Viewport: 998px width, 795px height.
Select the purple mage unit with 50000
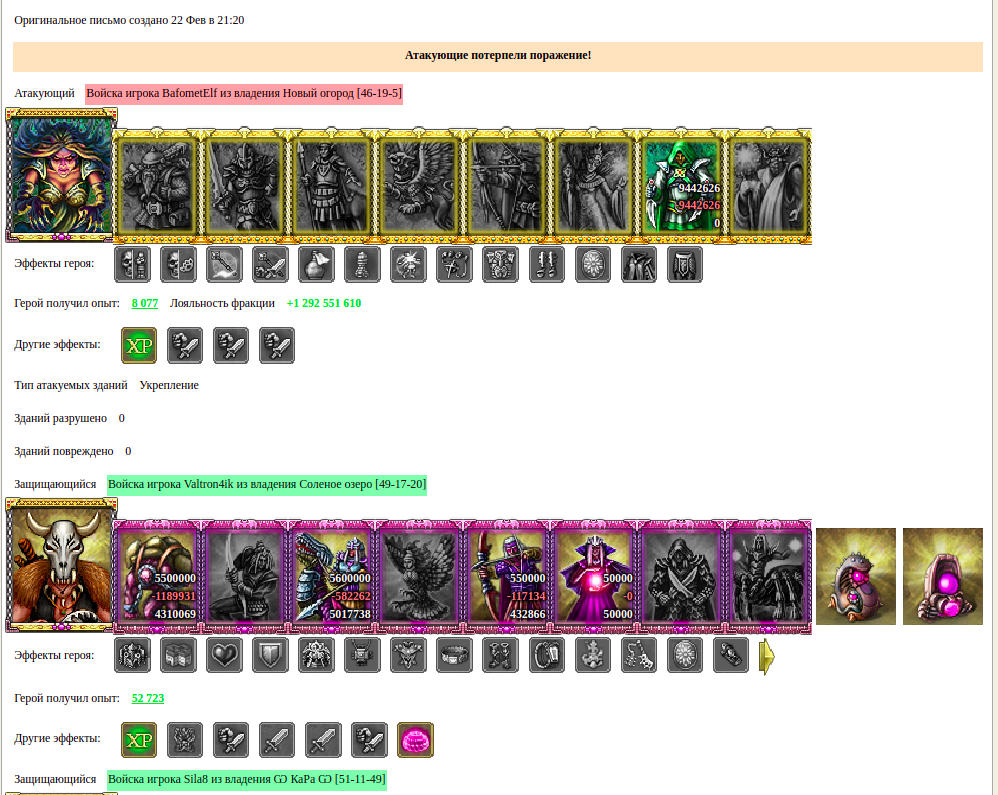[x=593, y=577]
